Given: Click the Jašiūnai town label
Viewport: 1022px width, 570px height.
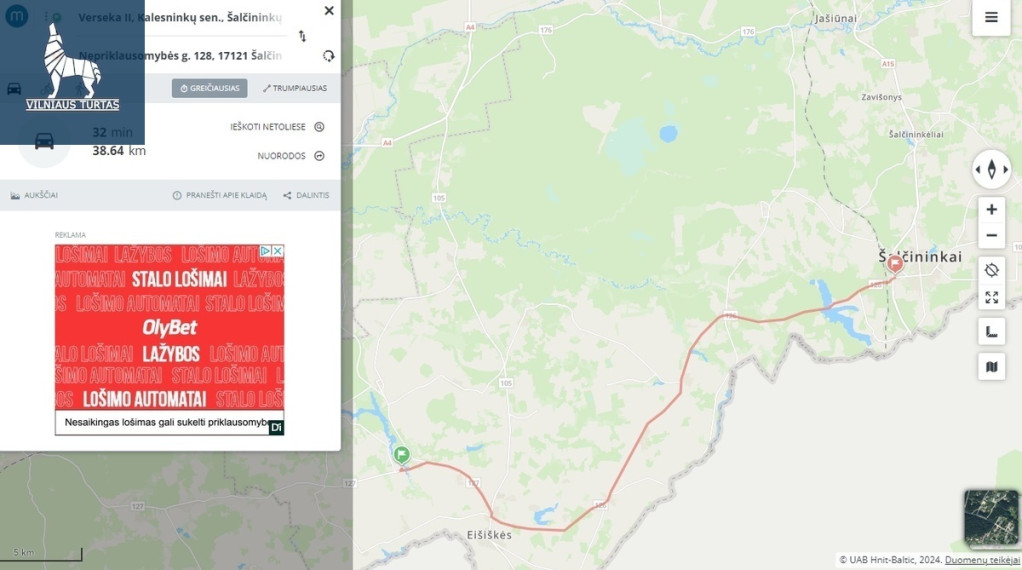Looking at the screenshot, I should click(836, 18).
